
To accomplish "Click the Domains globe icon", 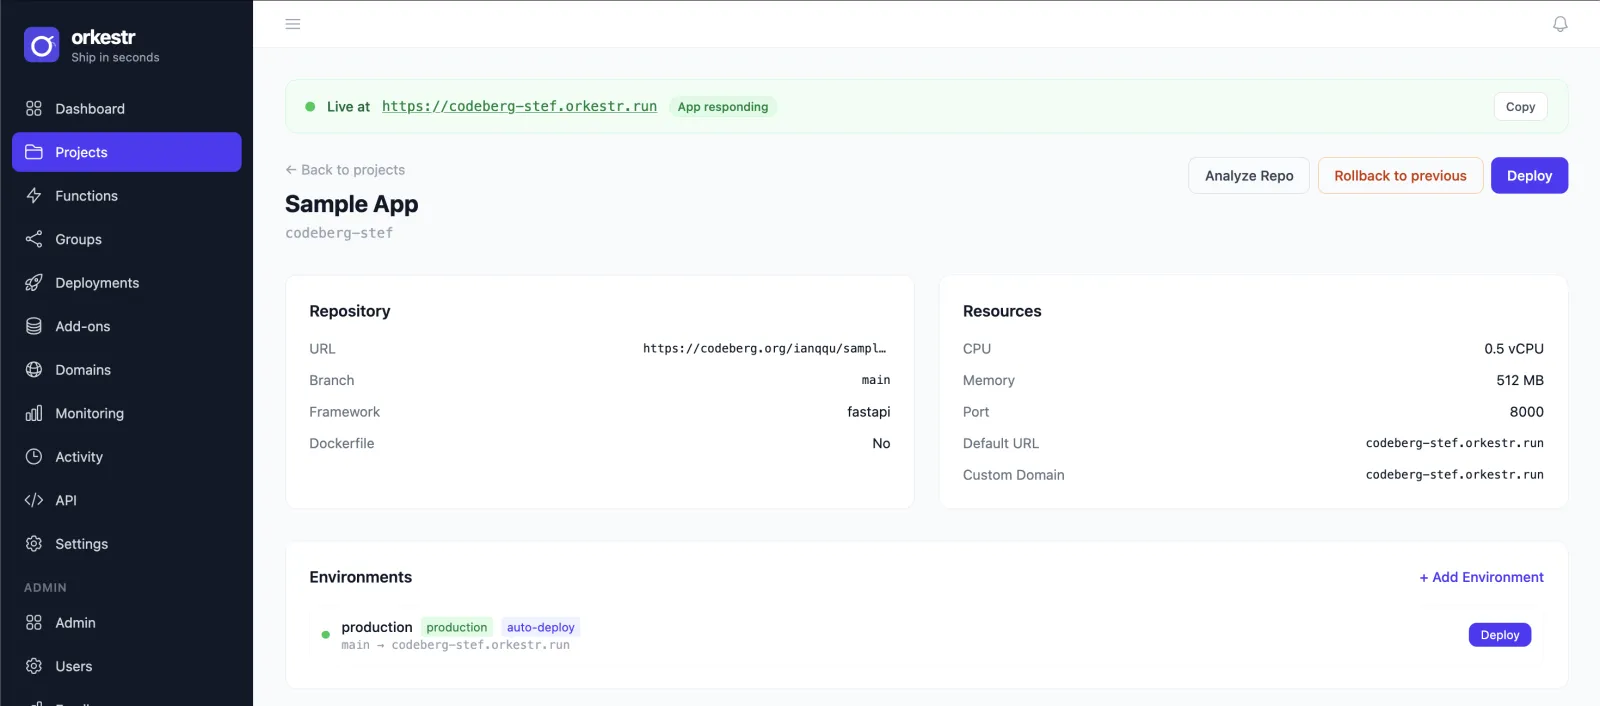I will (x=34, y=370).
